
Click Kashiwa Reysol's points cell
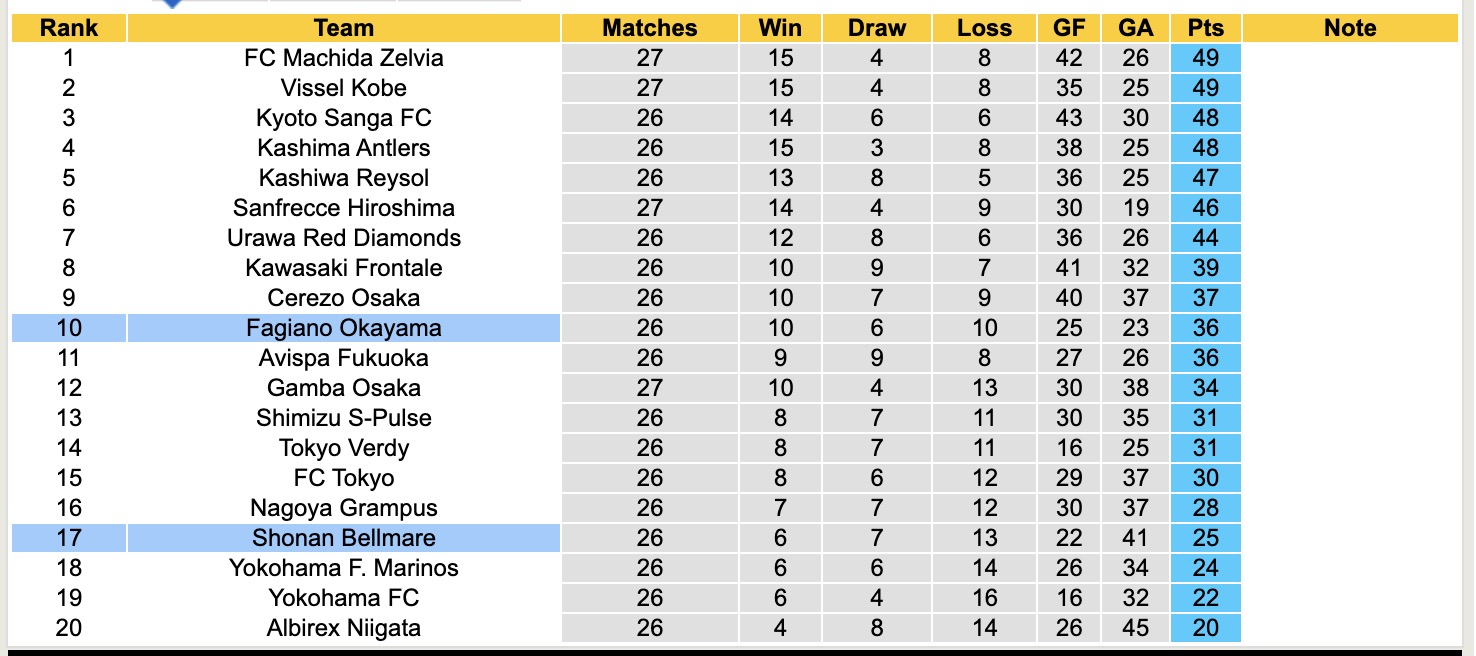point(1206,178)
